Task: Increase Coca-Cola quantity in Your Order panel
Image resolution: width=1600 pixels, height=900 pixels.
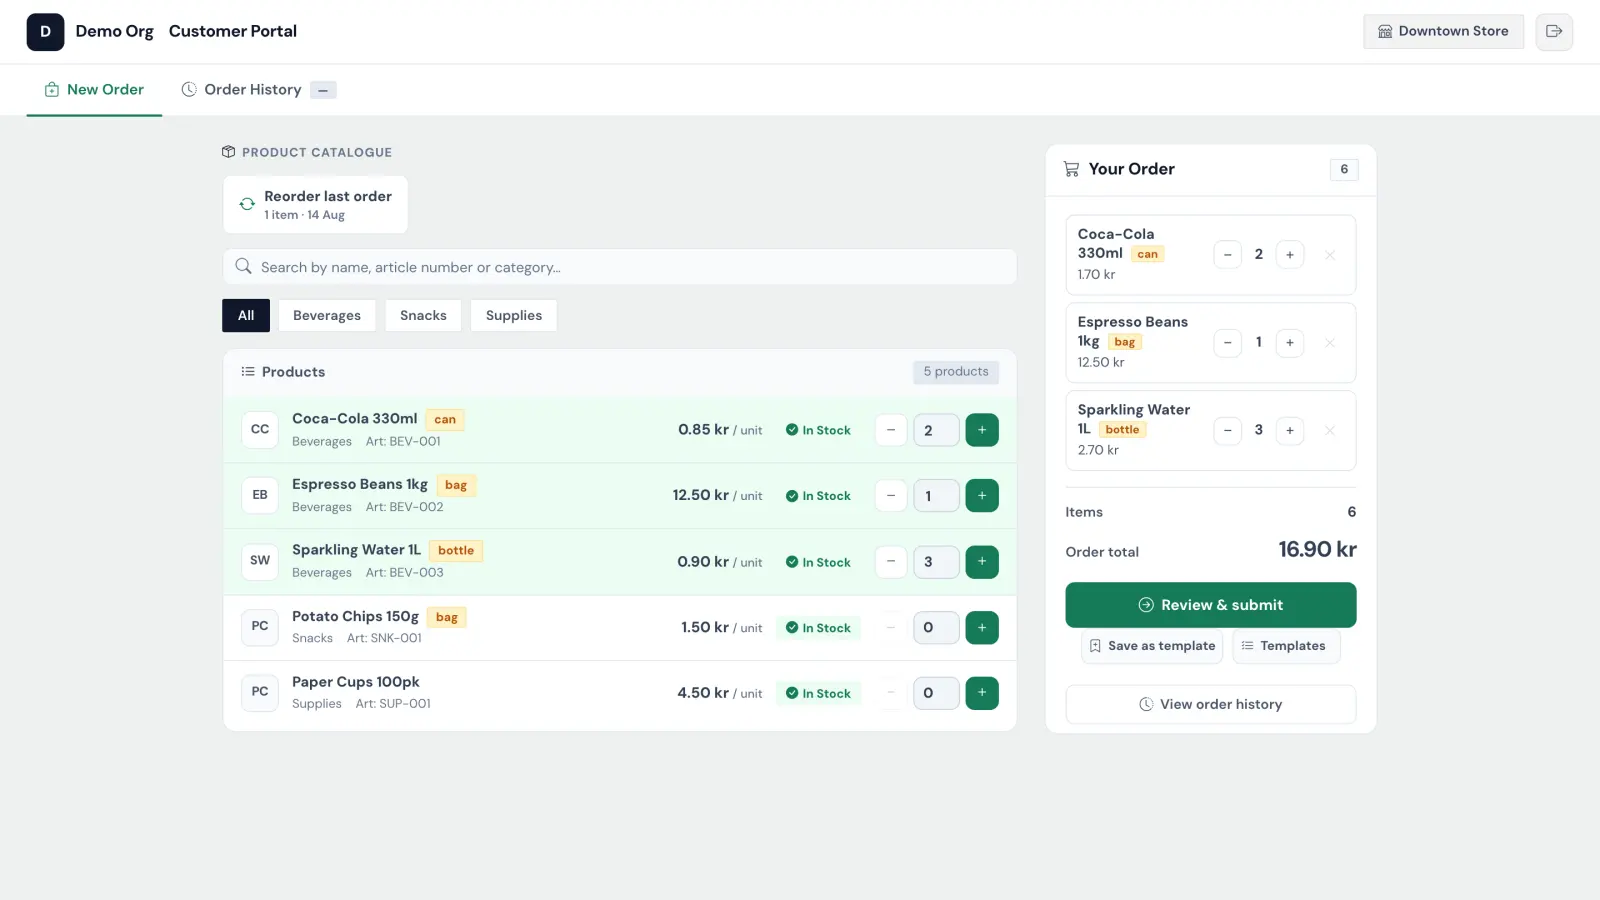Action: coord(1290,255)
